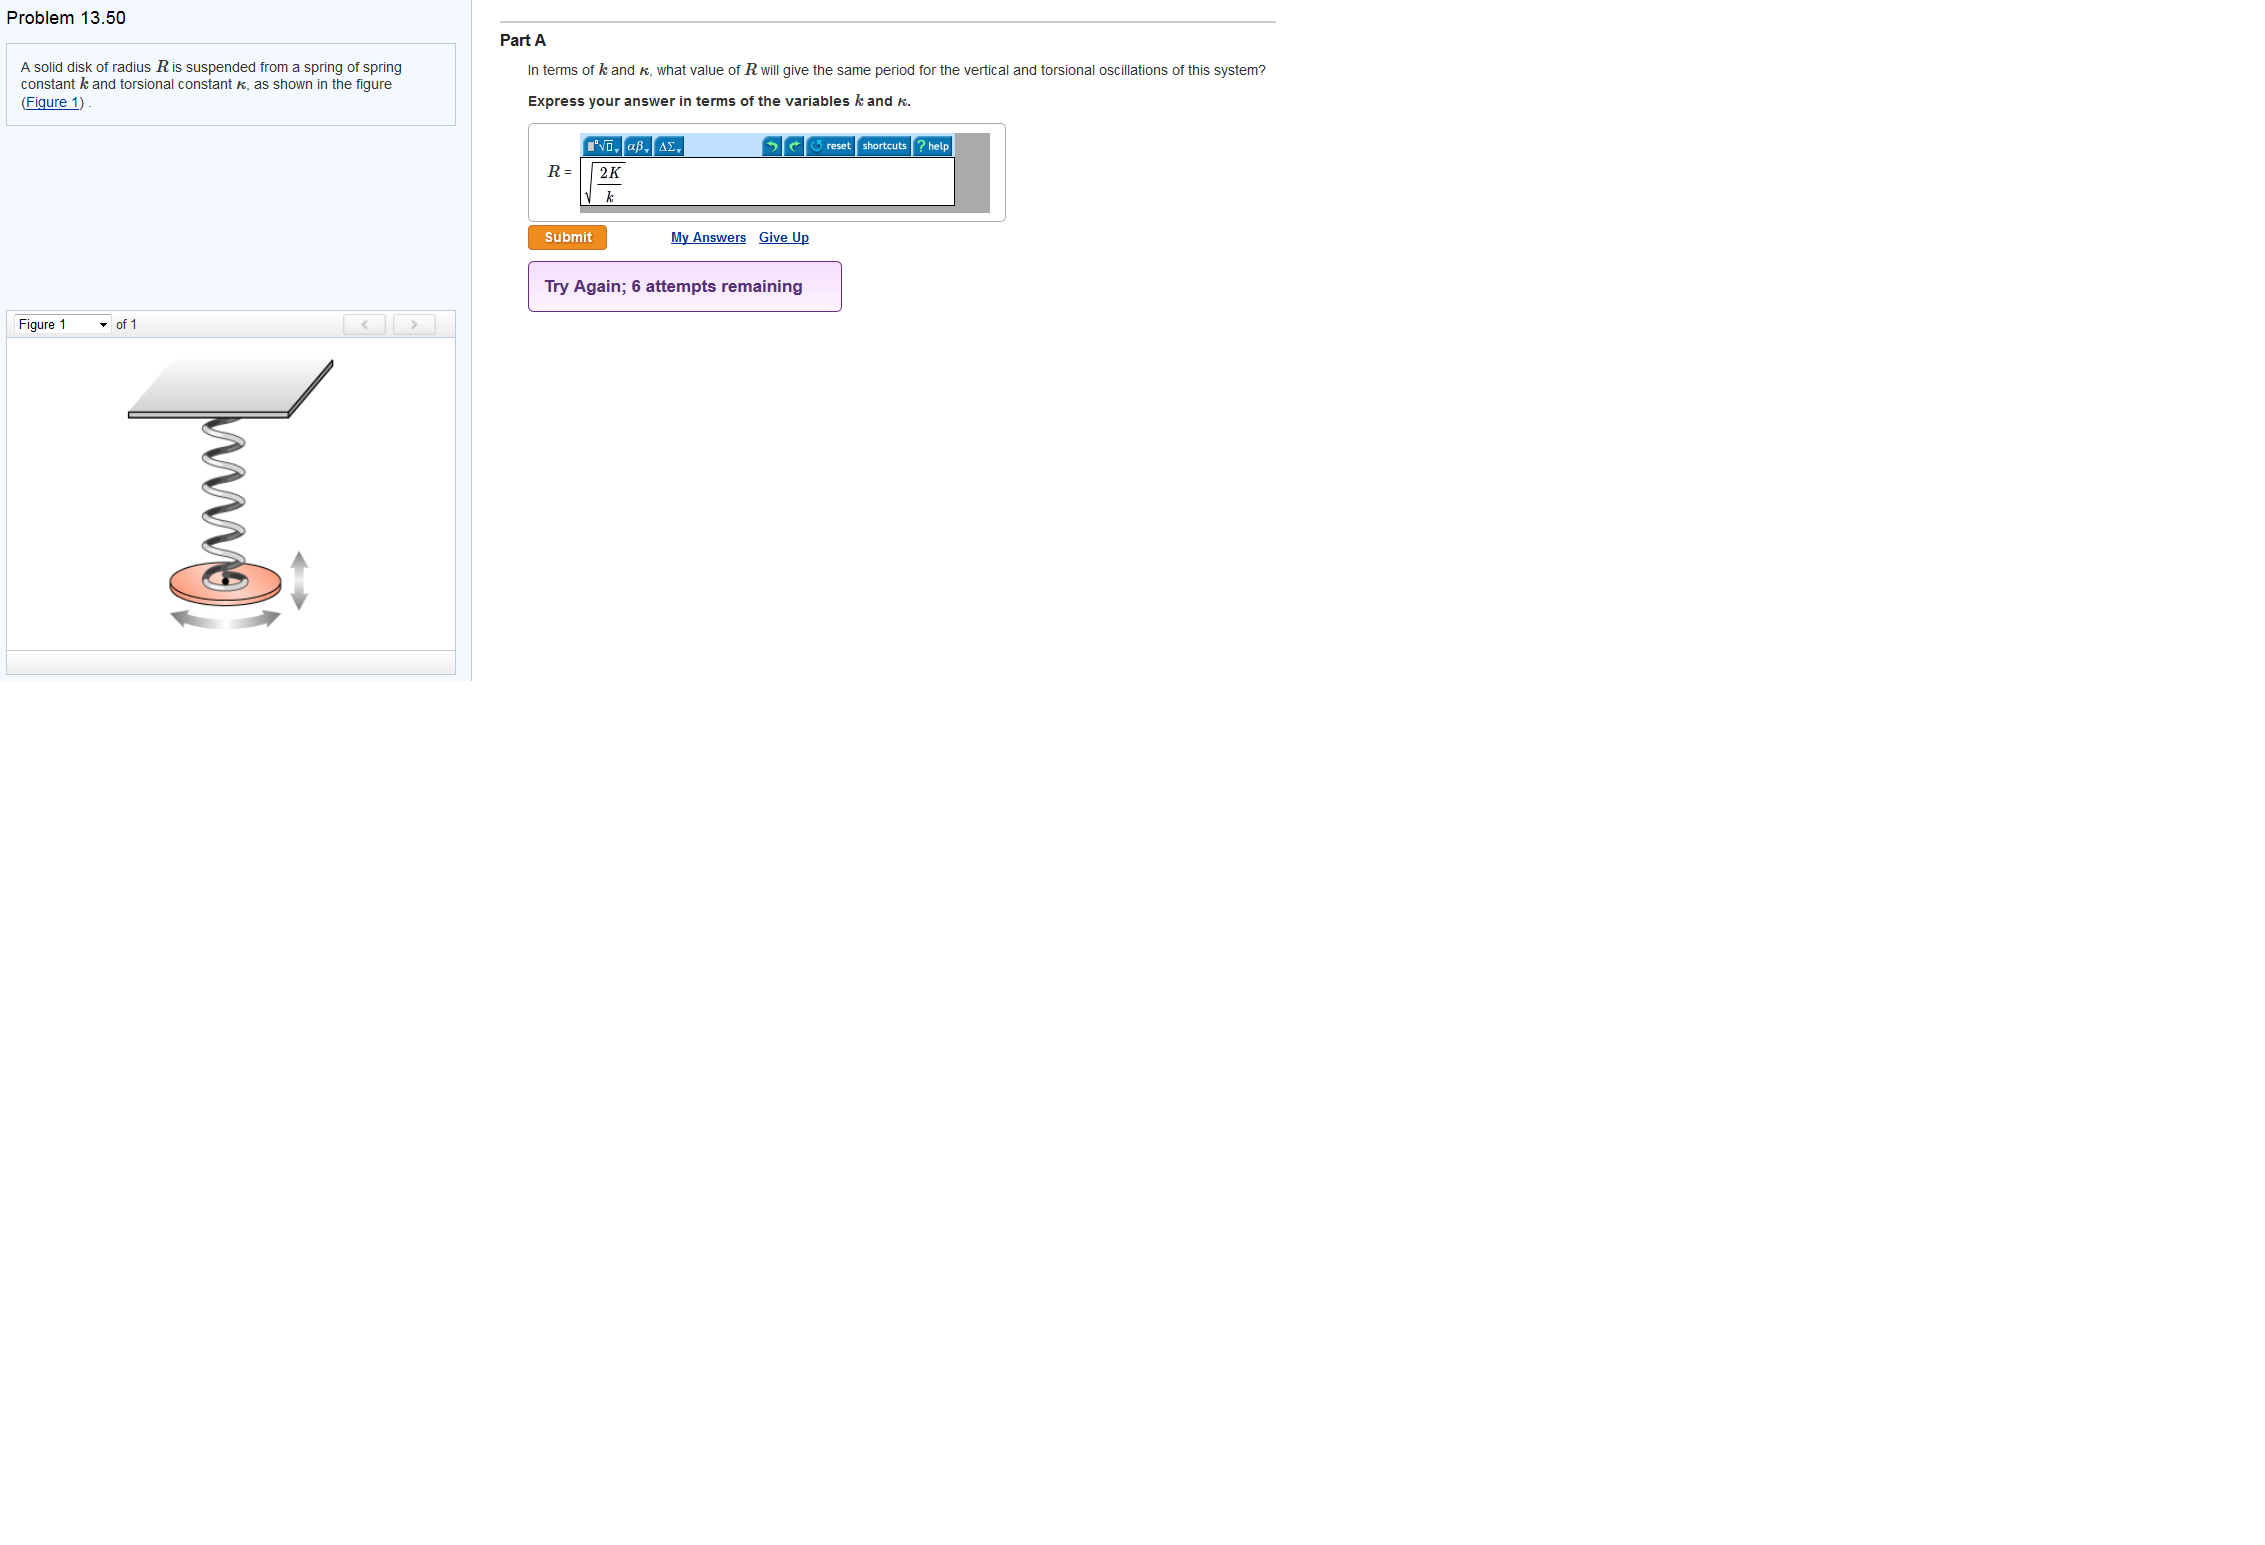Click the spring and disk figure image

[230, 490]
